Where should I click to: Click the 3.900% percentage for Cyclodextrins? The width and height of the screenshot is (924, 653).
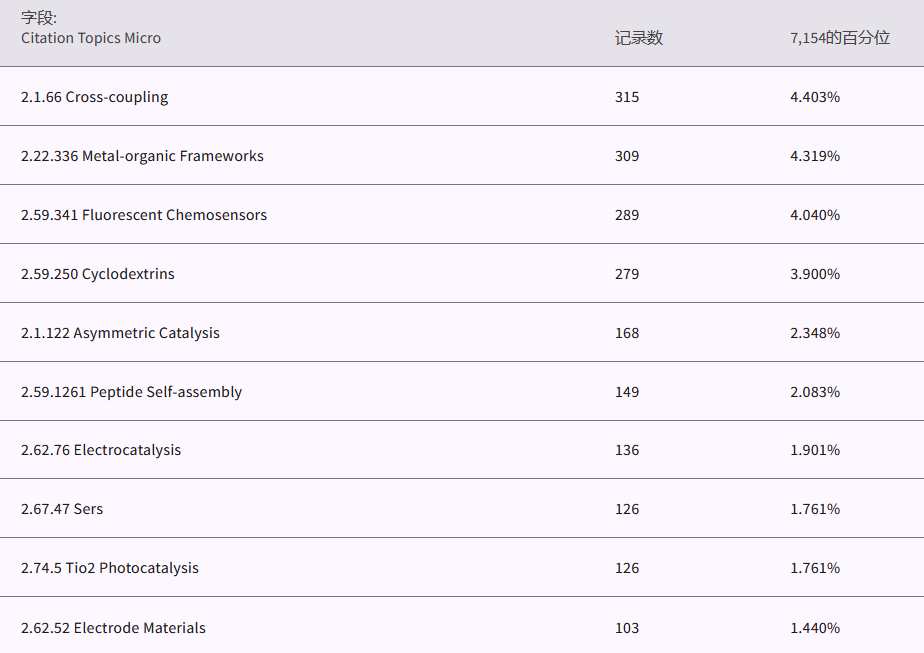815,274
